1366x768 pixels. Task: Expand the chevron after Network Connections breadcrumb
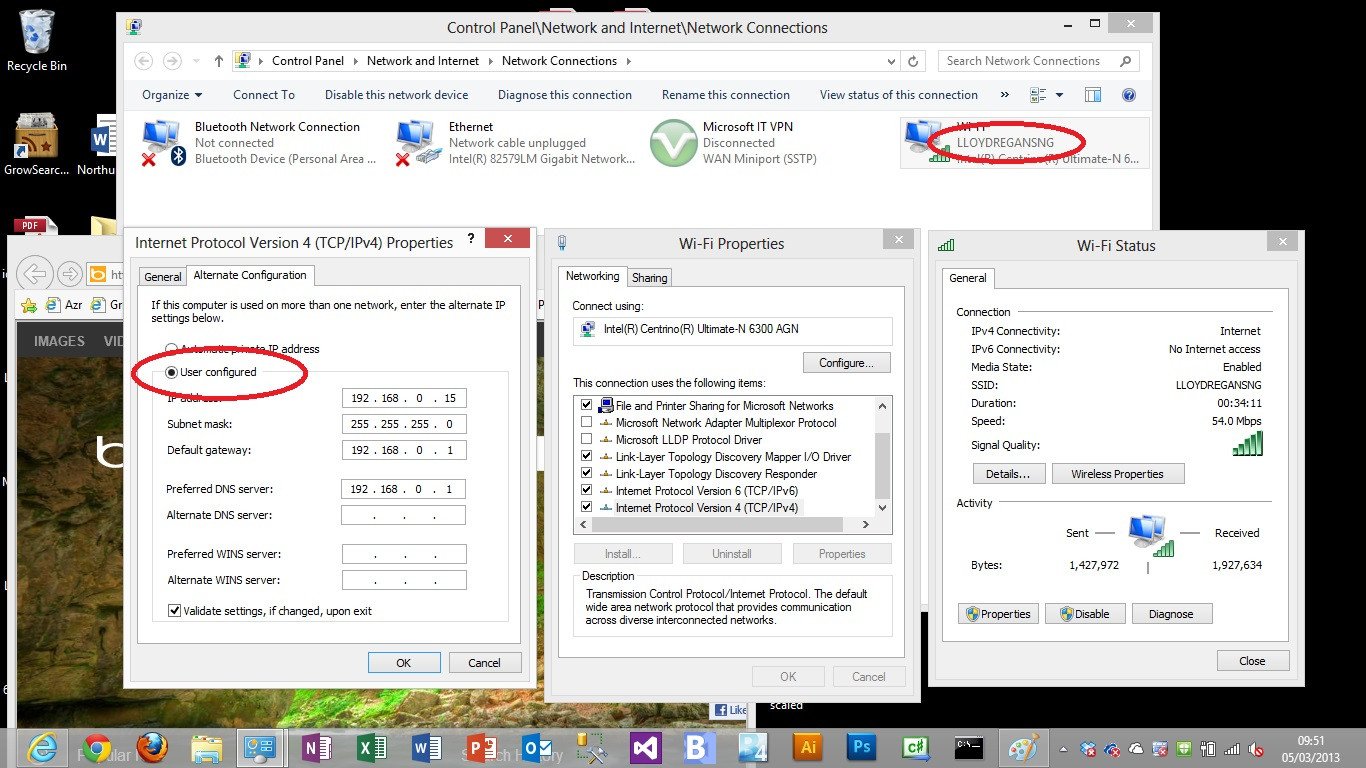pyautogui.click(x=629, y=61)
